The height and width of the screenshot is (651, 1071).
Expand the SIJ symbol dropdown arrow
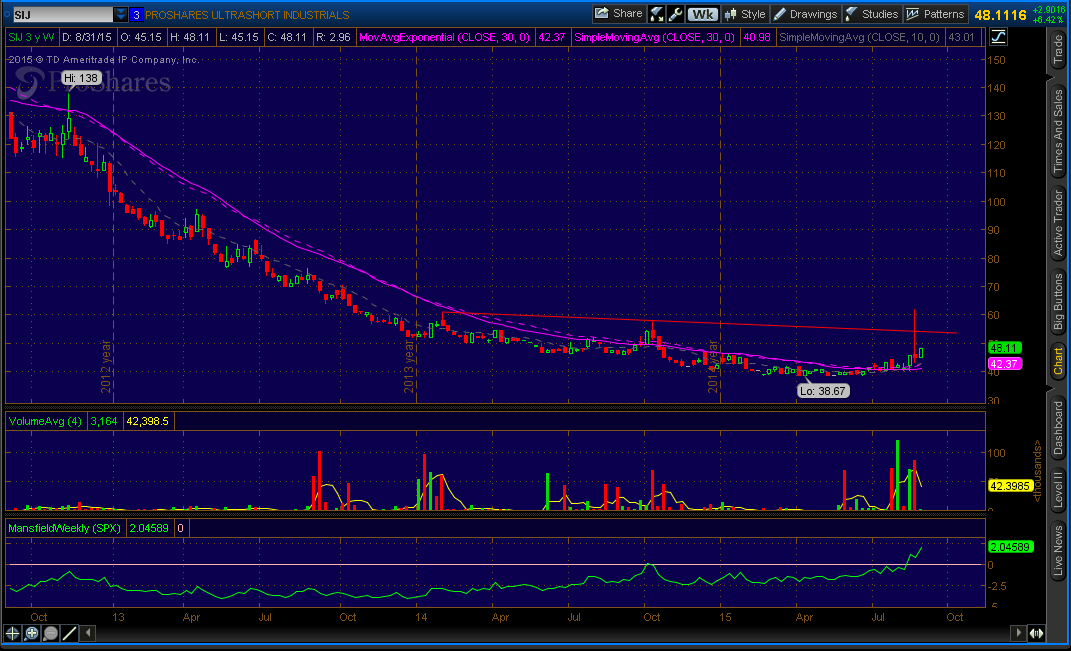121,15
